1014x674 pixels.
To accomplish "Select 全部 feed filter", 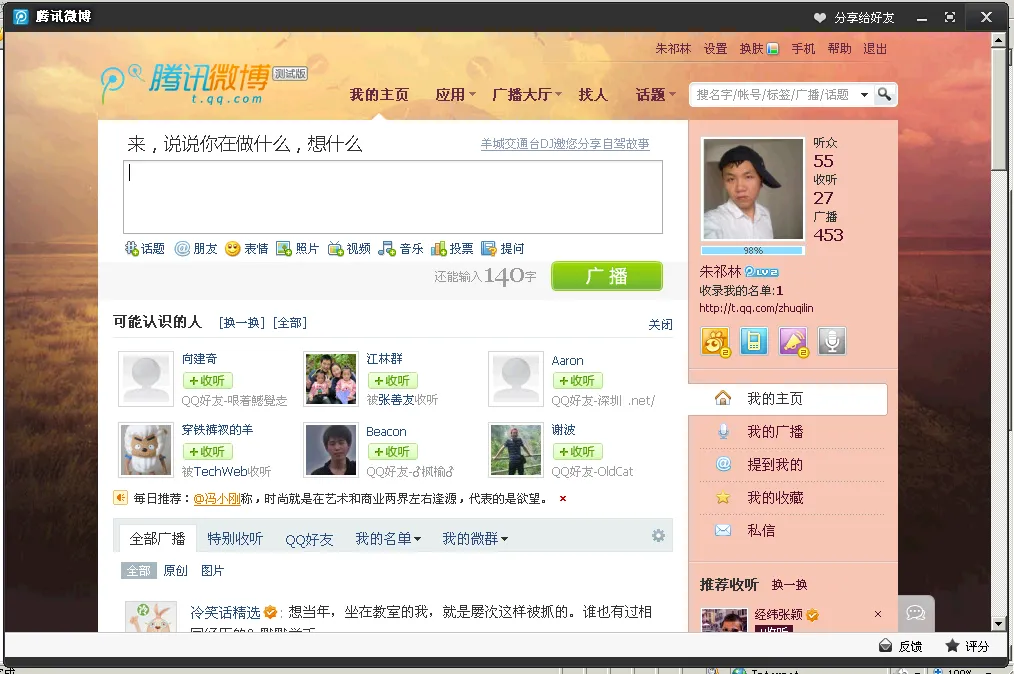I will pos(138,571).
